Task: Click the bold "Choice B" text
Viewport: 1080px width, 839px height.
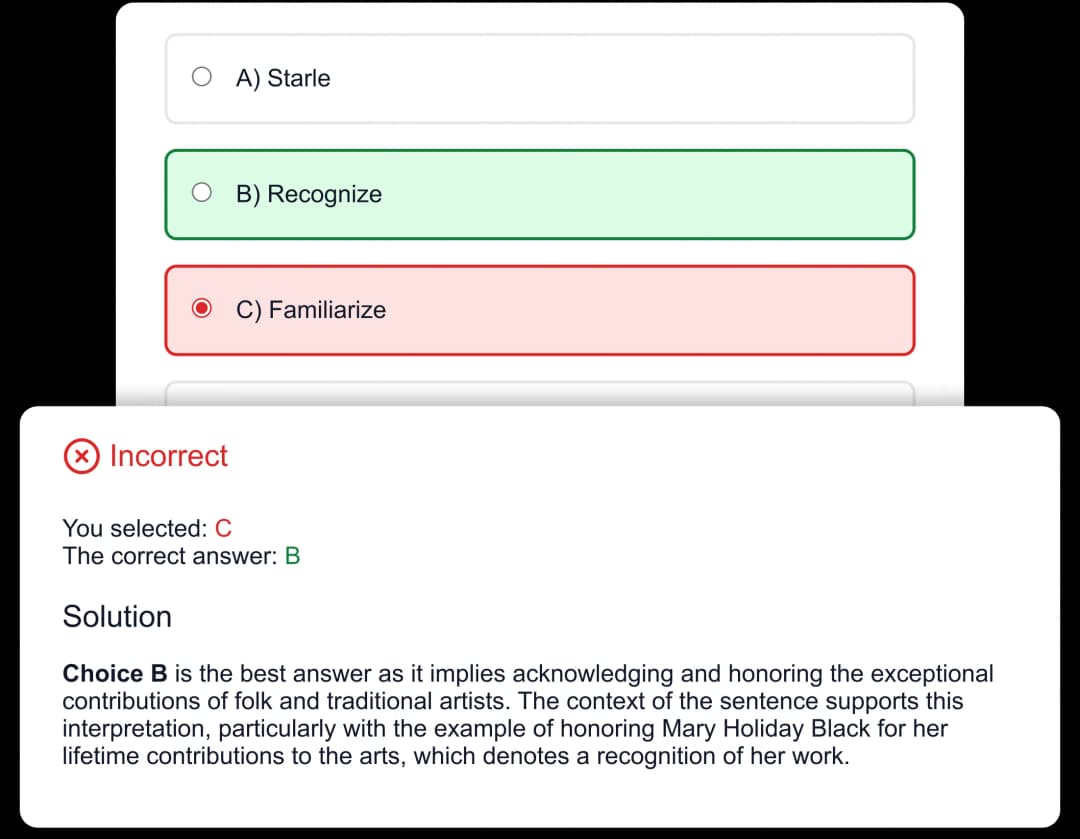Action: tap(115, 674)
